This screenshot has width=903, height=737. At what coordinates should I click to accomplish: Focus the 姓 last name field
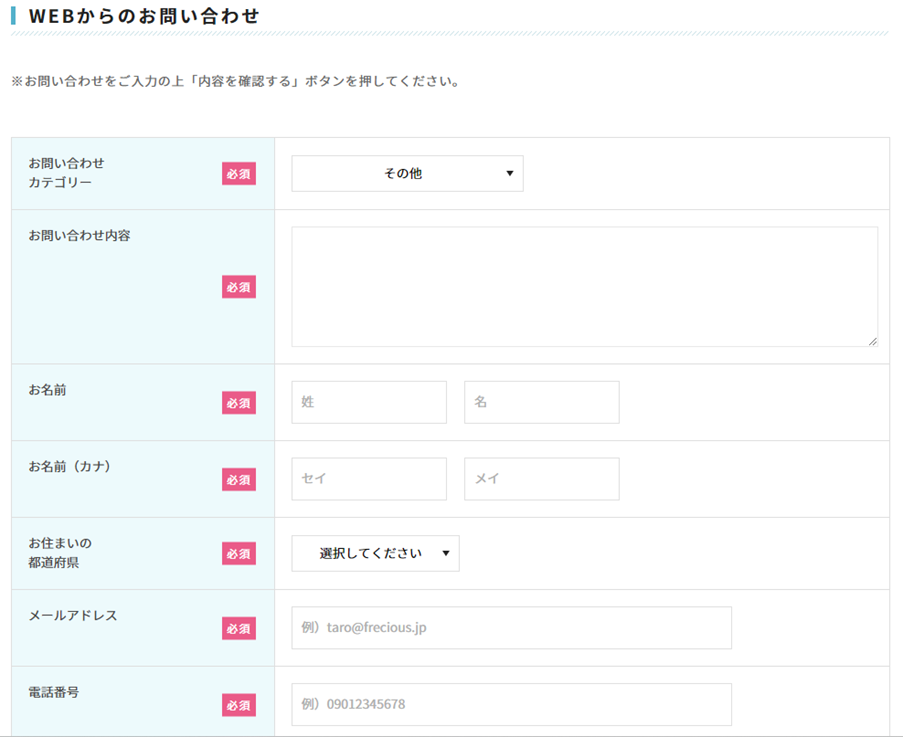click(x=369, y=402)
